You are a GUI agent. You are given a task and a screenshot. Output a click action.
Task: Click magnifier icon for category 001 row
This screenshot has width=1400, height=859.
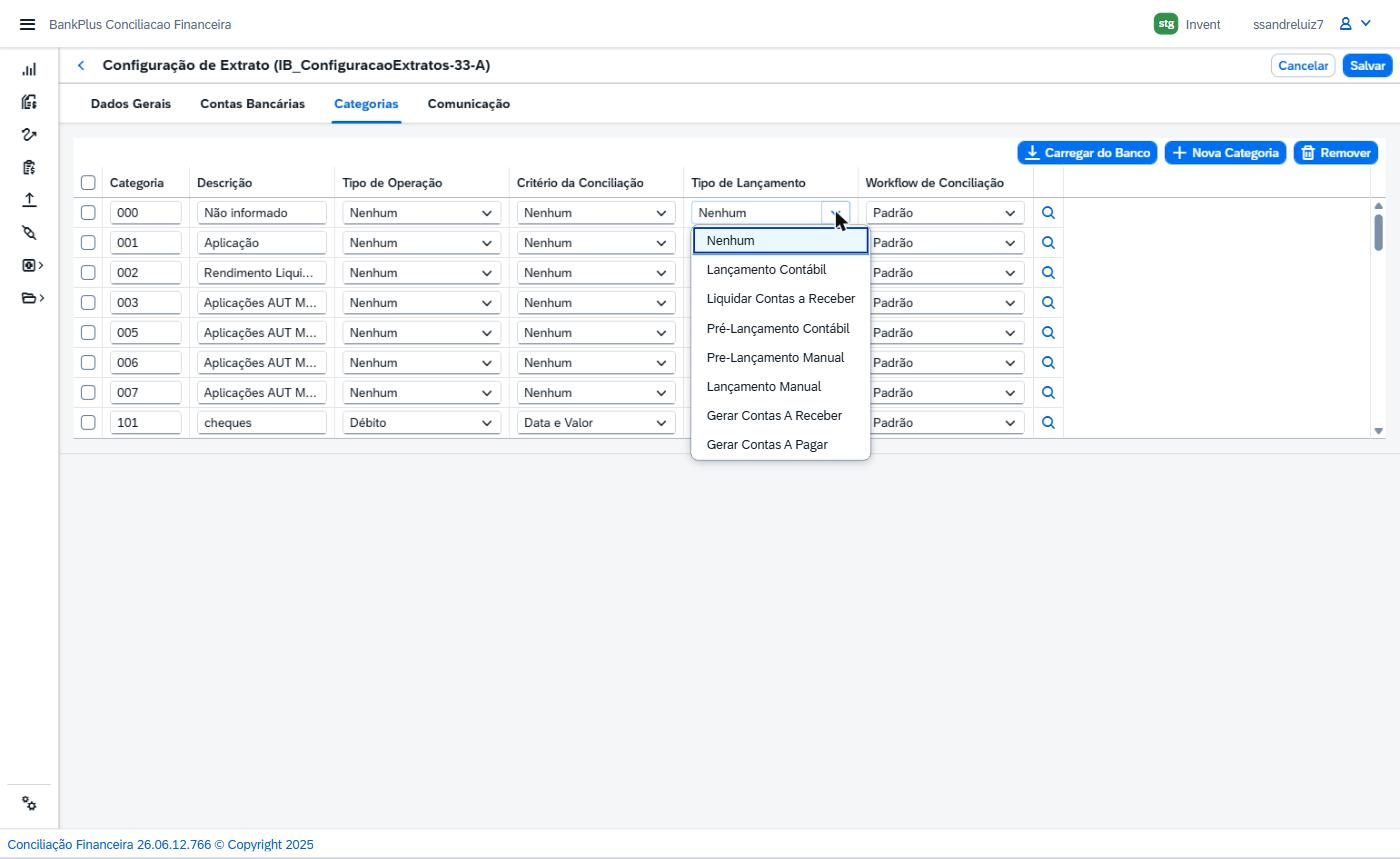pos(1048,242)
